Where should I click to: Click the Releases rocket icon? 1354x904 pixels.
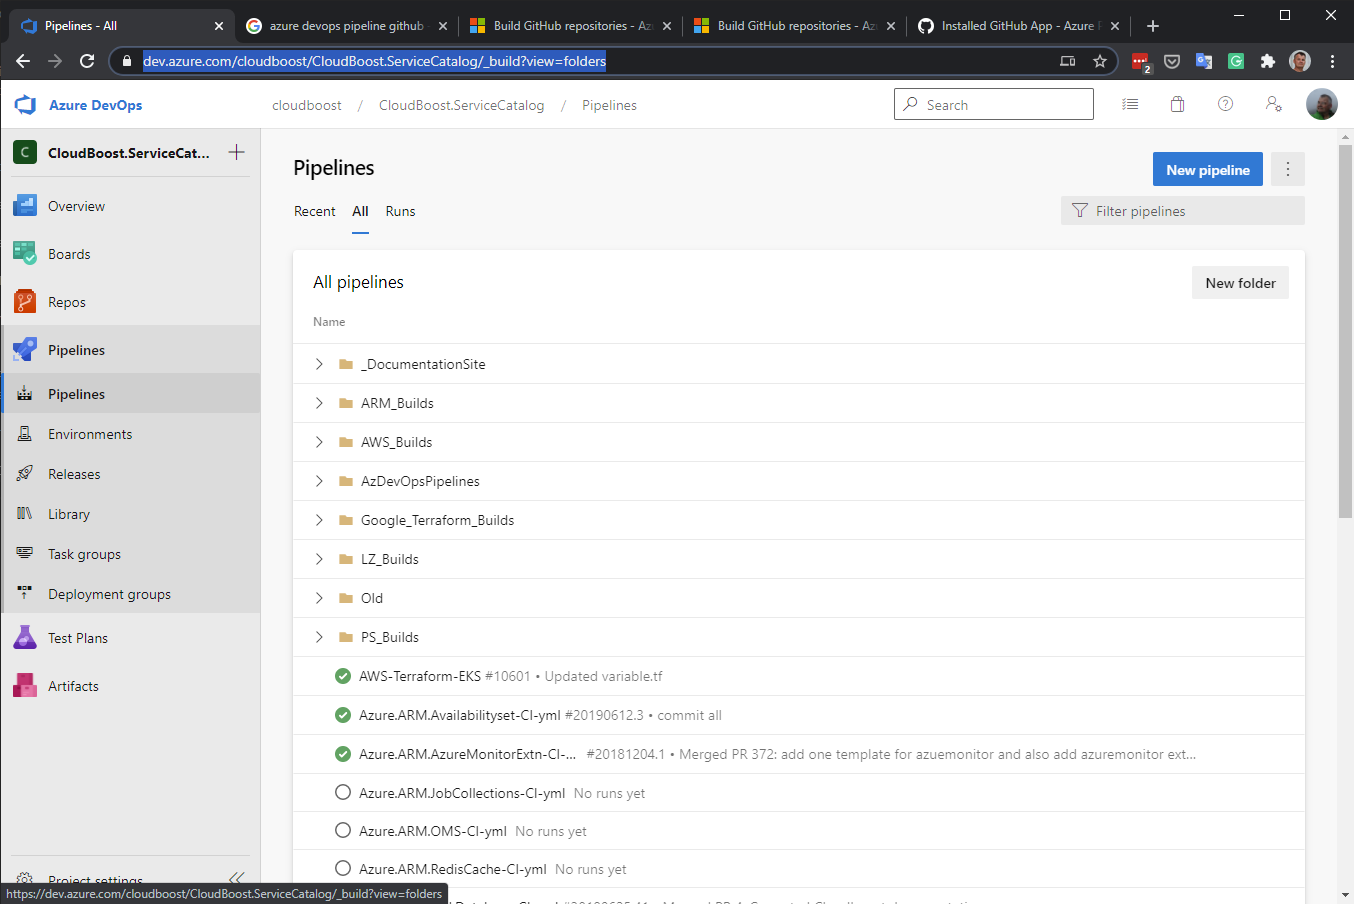(25, 473)
